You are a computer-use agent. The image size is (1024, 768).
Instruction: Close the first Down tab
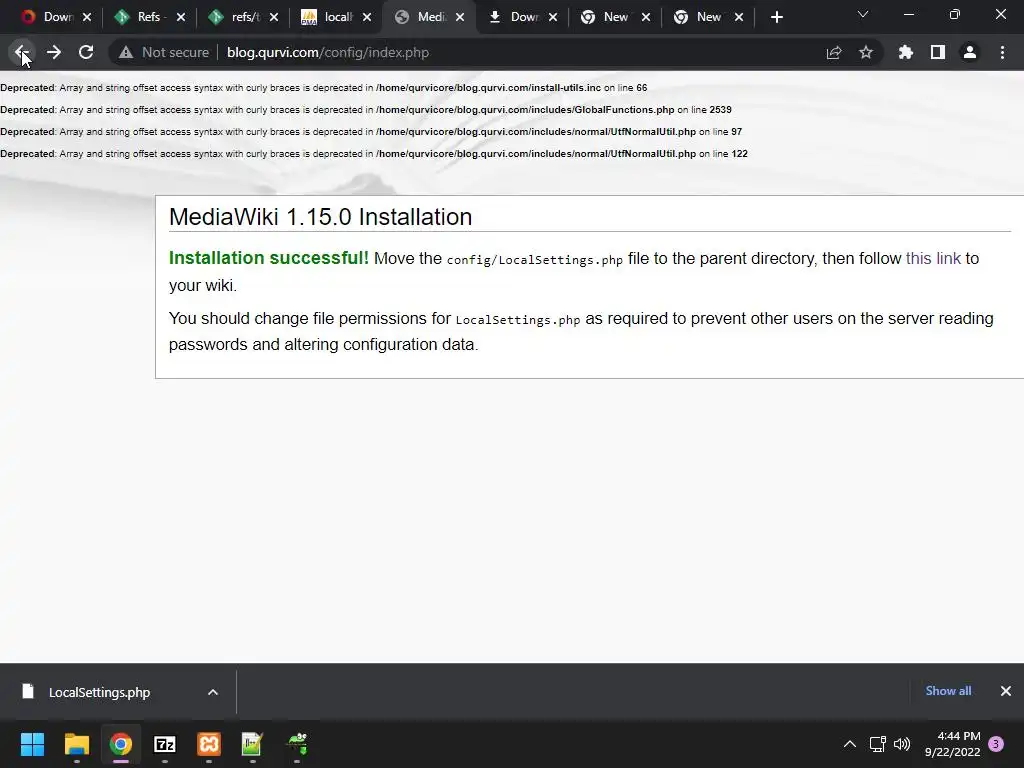click(x=87, y=17)
